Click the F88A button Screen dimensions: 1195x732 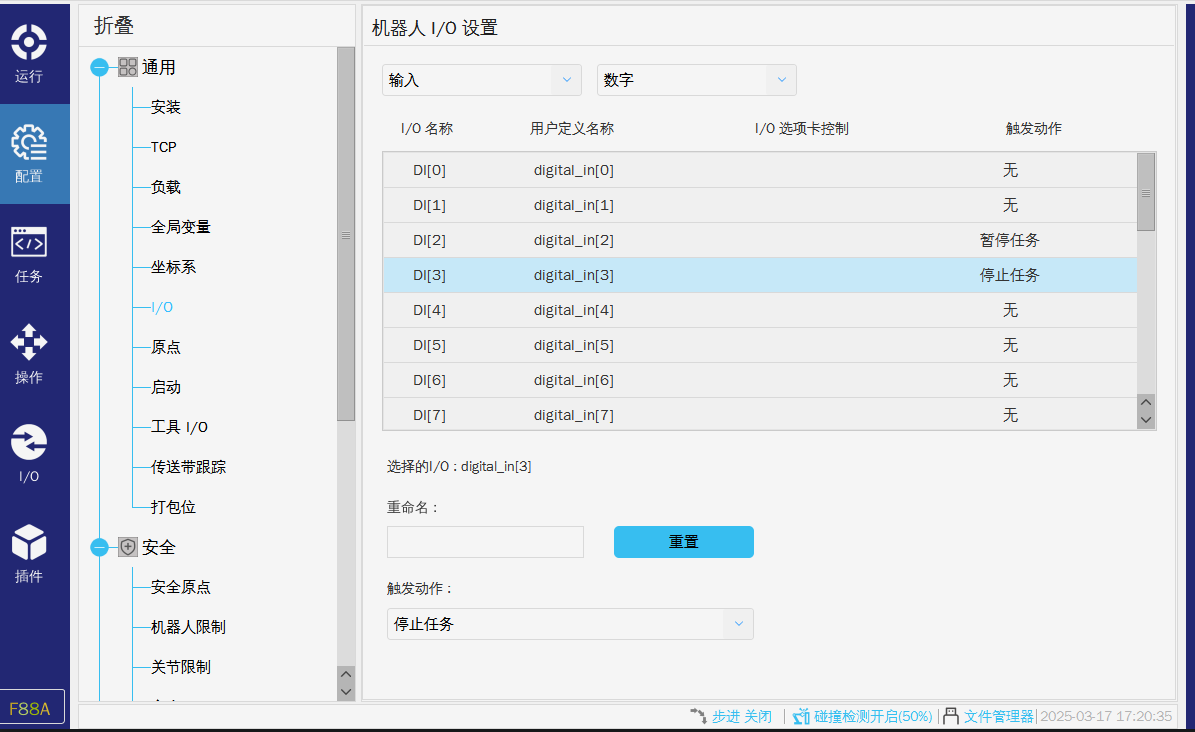[32, 708]
